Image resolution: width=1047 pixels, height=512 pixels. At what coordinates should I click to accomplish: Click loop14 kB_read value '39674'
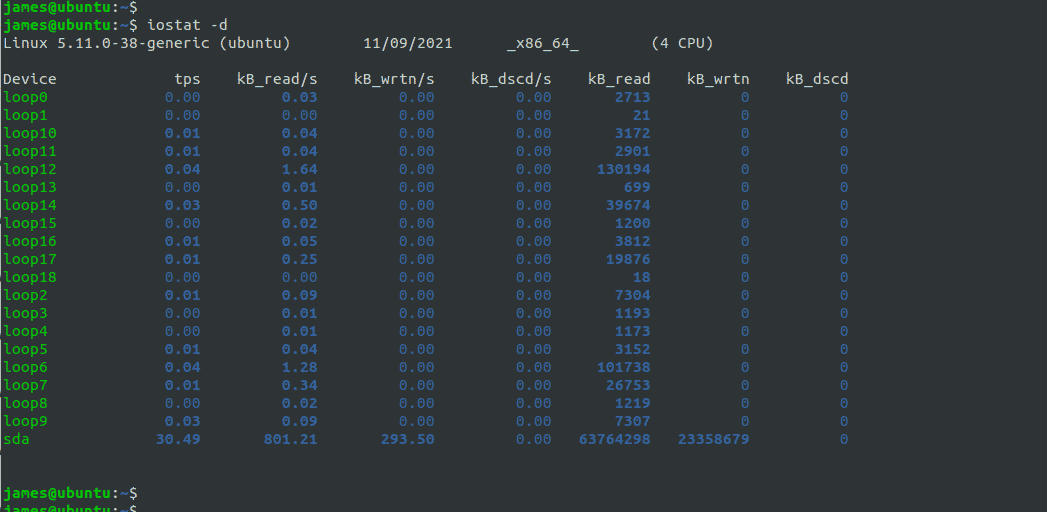click(628, 206)
